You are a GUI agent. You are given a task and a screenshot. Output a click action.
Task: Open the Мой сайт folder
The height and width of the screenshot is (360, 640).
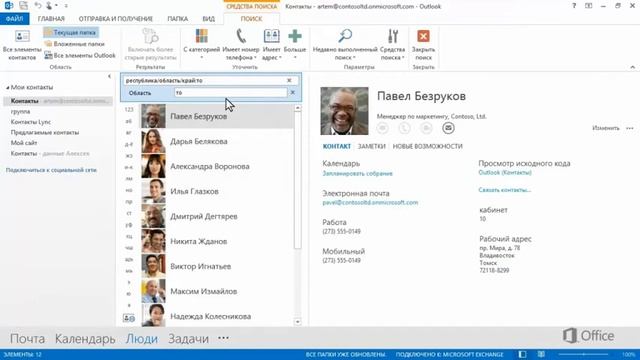coord(24,143)
